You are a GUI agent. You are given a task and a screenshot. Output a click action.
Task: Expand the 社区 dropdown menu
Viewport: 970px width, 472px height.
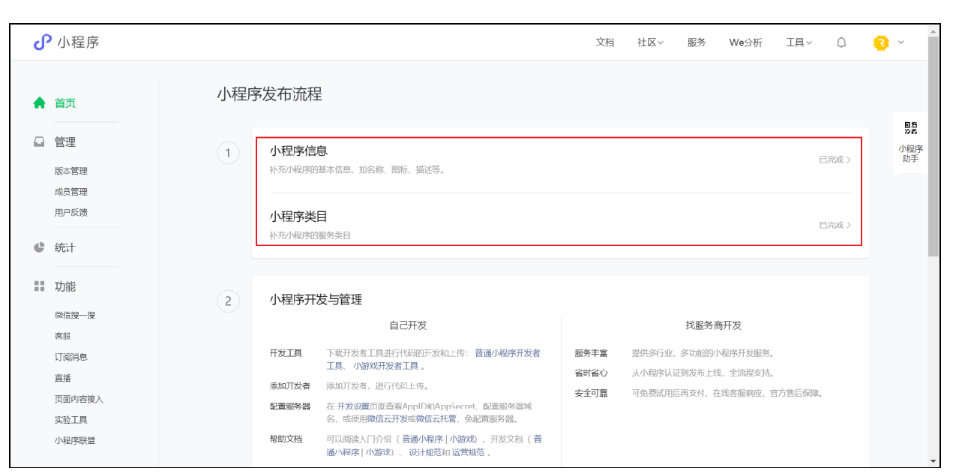tap(650, 43)
